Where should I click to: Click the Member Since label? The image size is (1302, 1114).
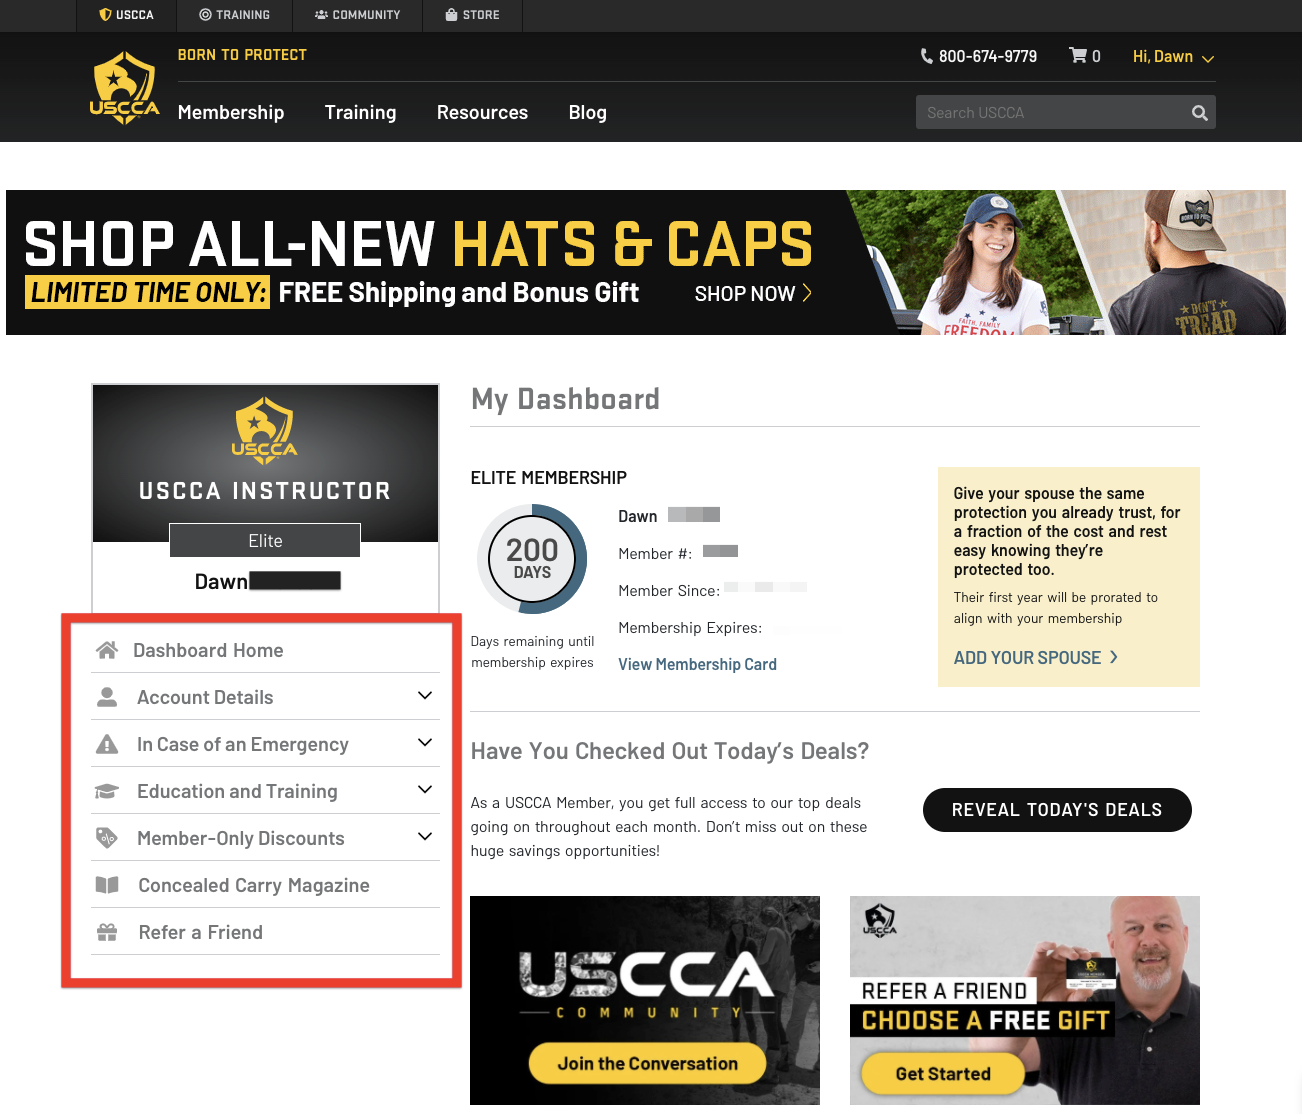coord(669,591)
